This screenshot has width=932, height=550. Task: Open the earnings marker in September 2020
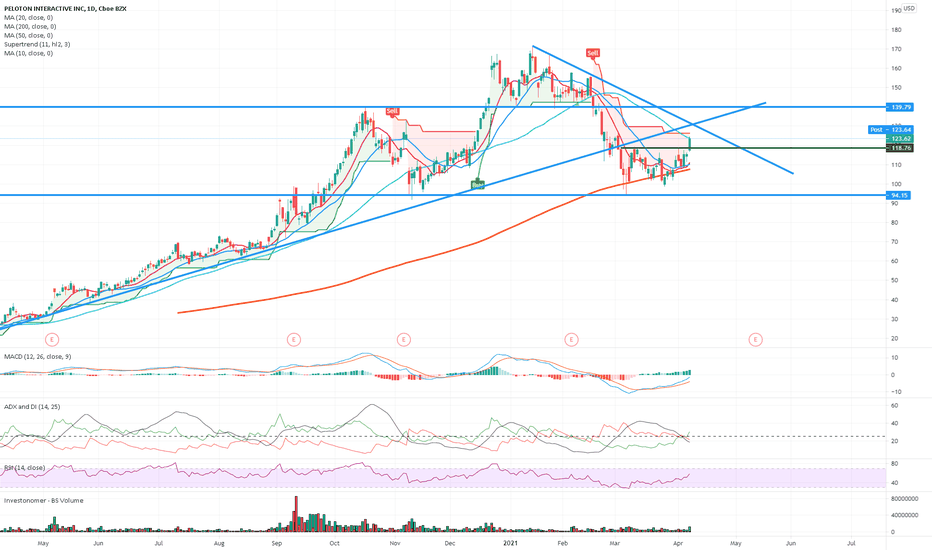[294, 340]
